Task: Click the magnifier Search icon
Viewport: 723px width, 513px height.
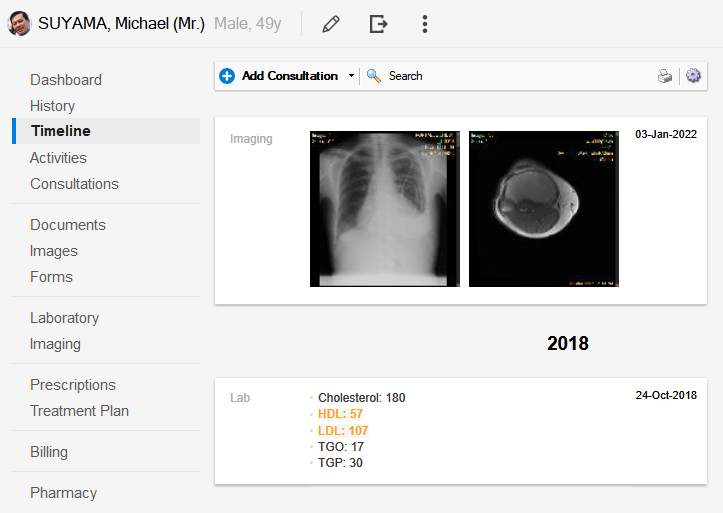Action: (x=374, y=76)
